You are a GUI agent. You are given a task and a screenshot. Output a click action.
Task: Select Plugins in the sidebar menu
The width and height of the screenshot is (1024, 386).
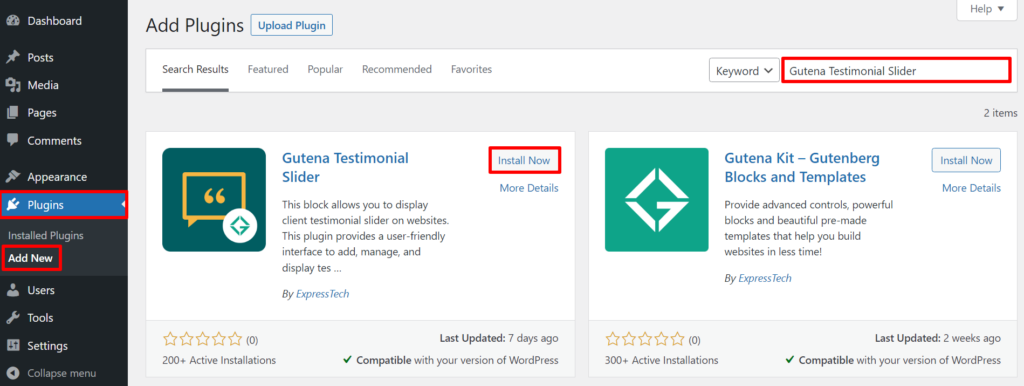coord(64,205)
